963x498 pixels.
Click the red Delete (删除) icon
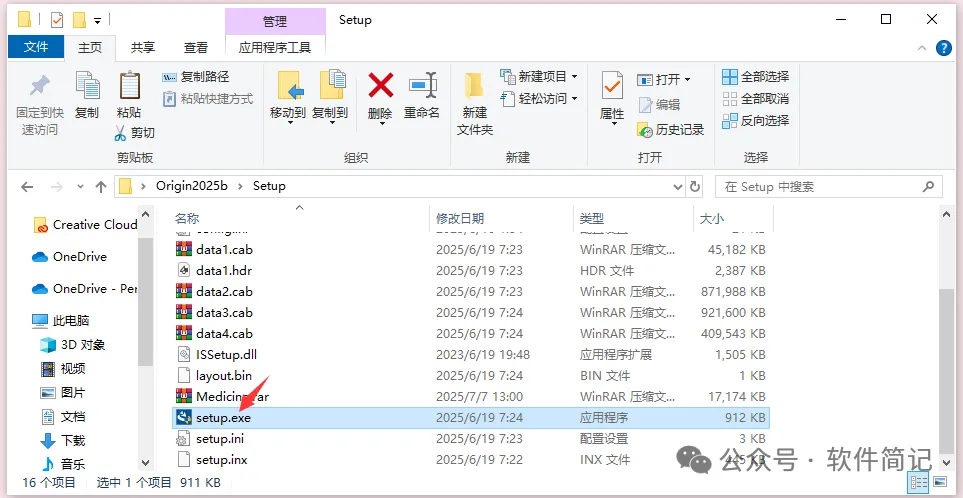point(380,87)
